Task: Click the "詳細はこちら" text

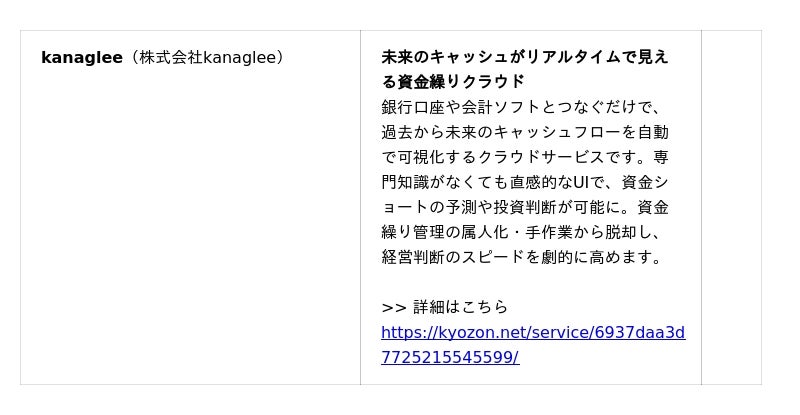Action: tap(460, 307)
